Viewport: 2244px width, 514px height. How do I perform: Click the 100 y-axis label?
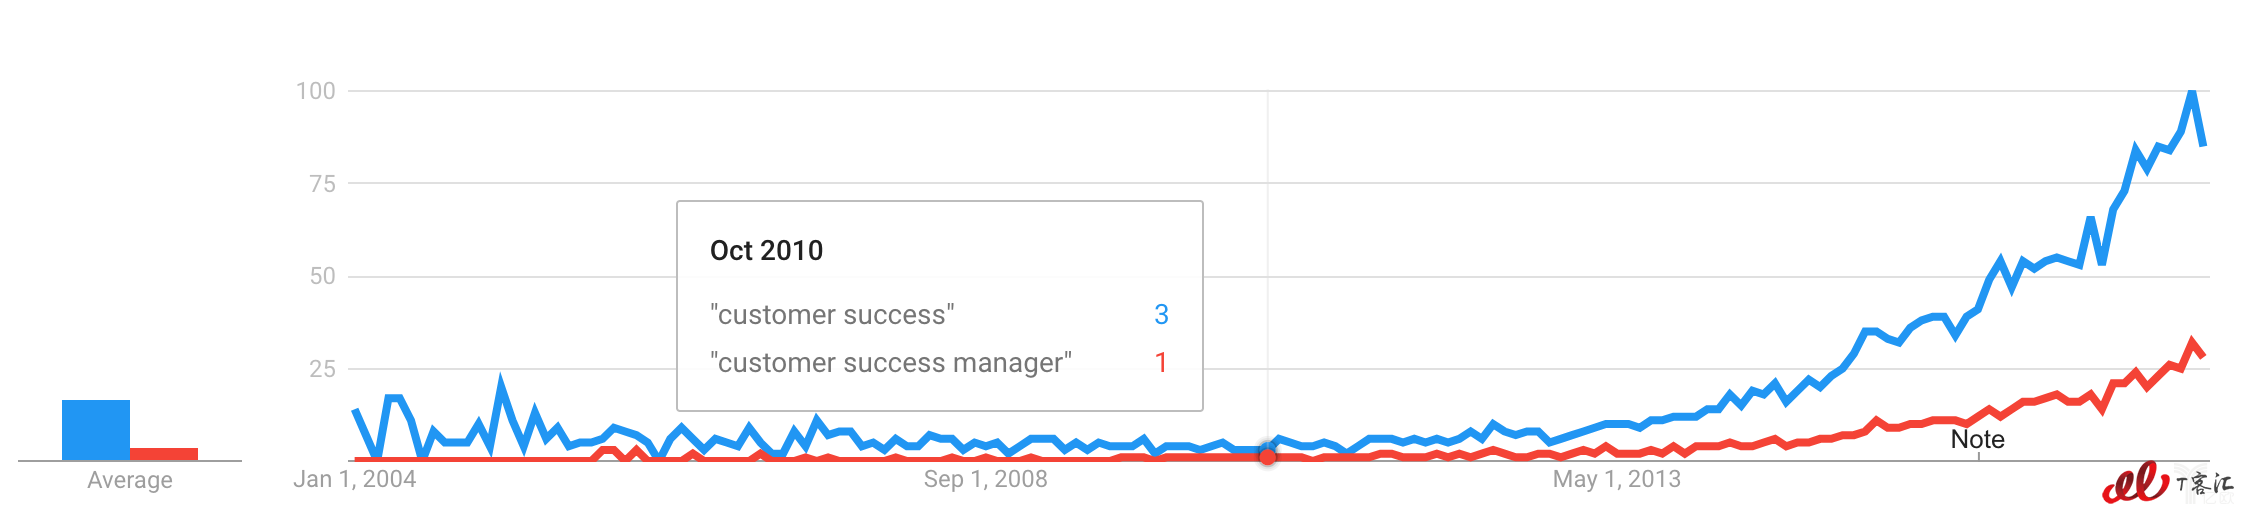[316, 91]
